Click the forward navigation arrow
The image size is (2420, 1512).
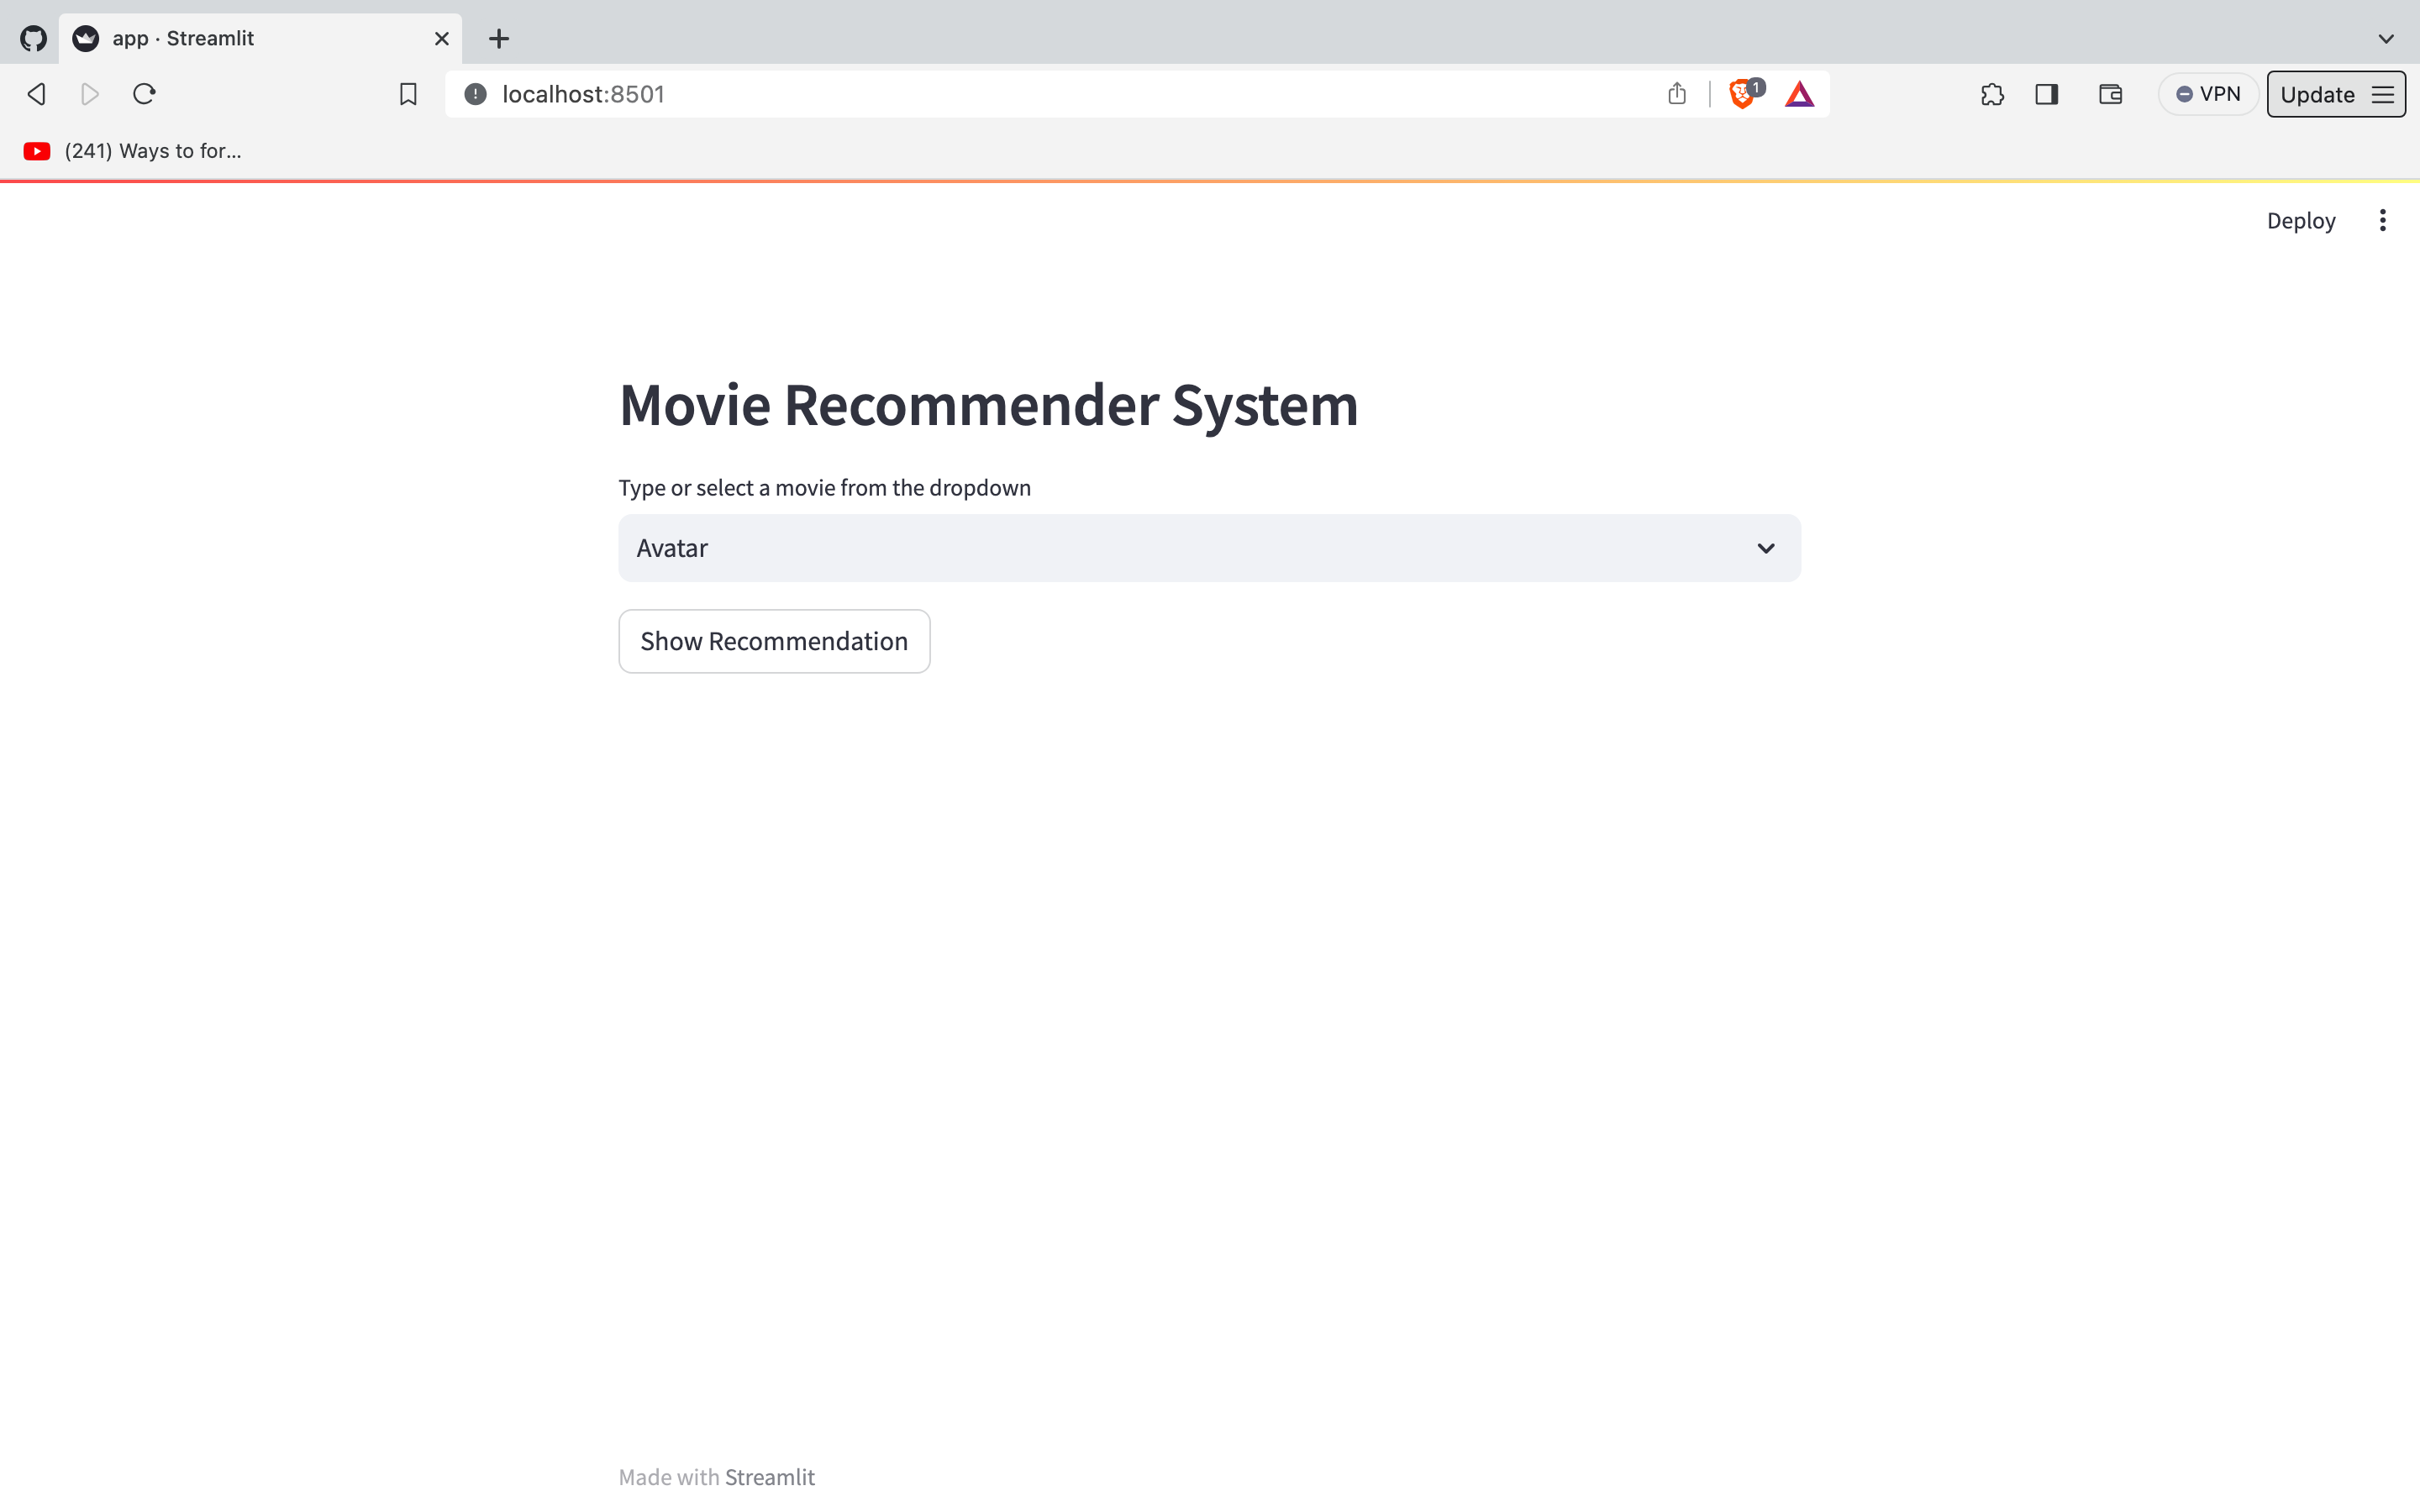[x=90, y=93]
